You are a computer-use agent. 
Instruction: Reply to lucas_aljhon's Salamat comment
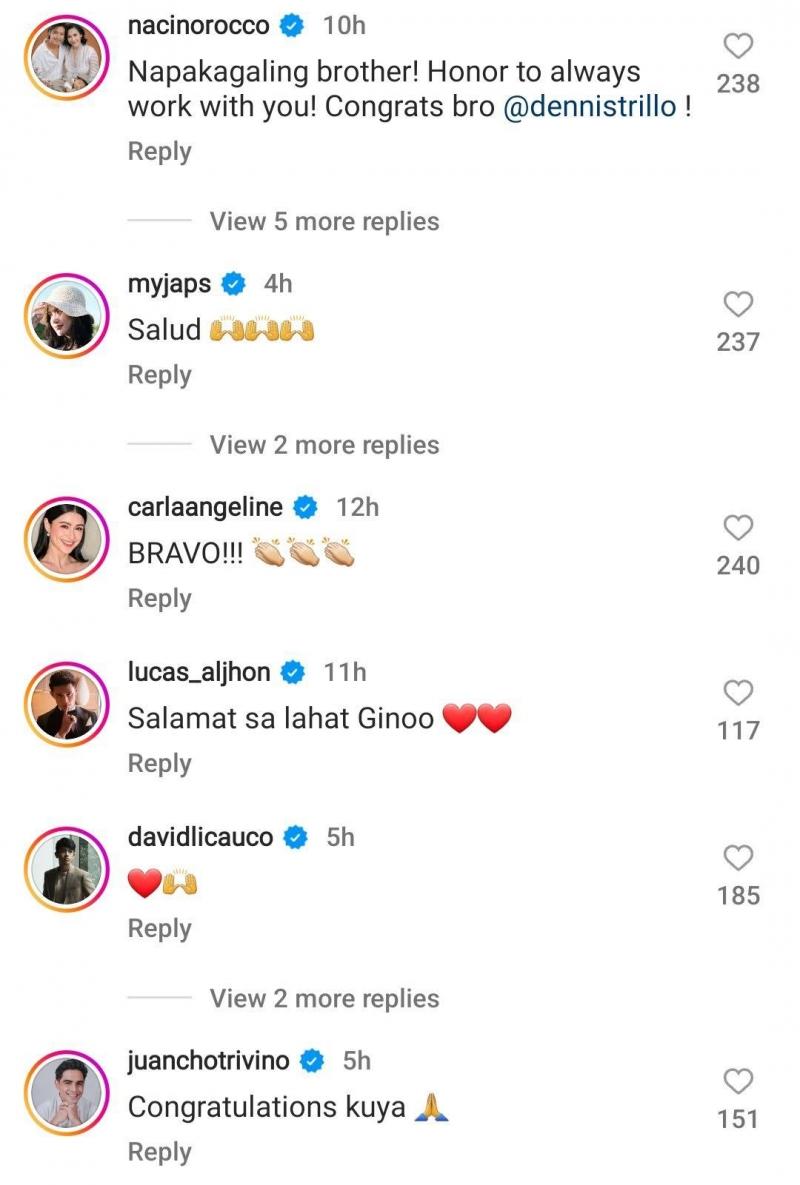coord(159,763)
